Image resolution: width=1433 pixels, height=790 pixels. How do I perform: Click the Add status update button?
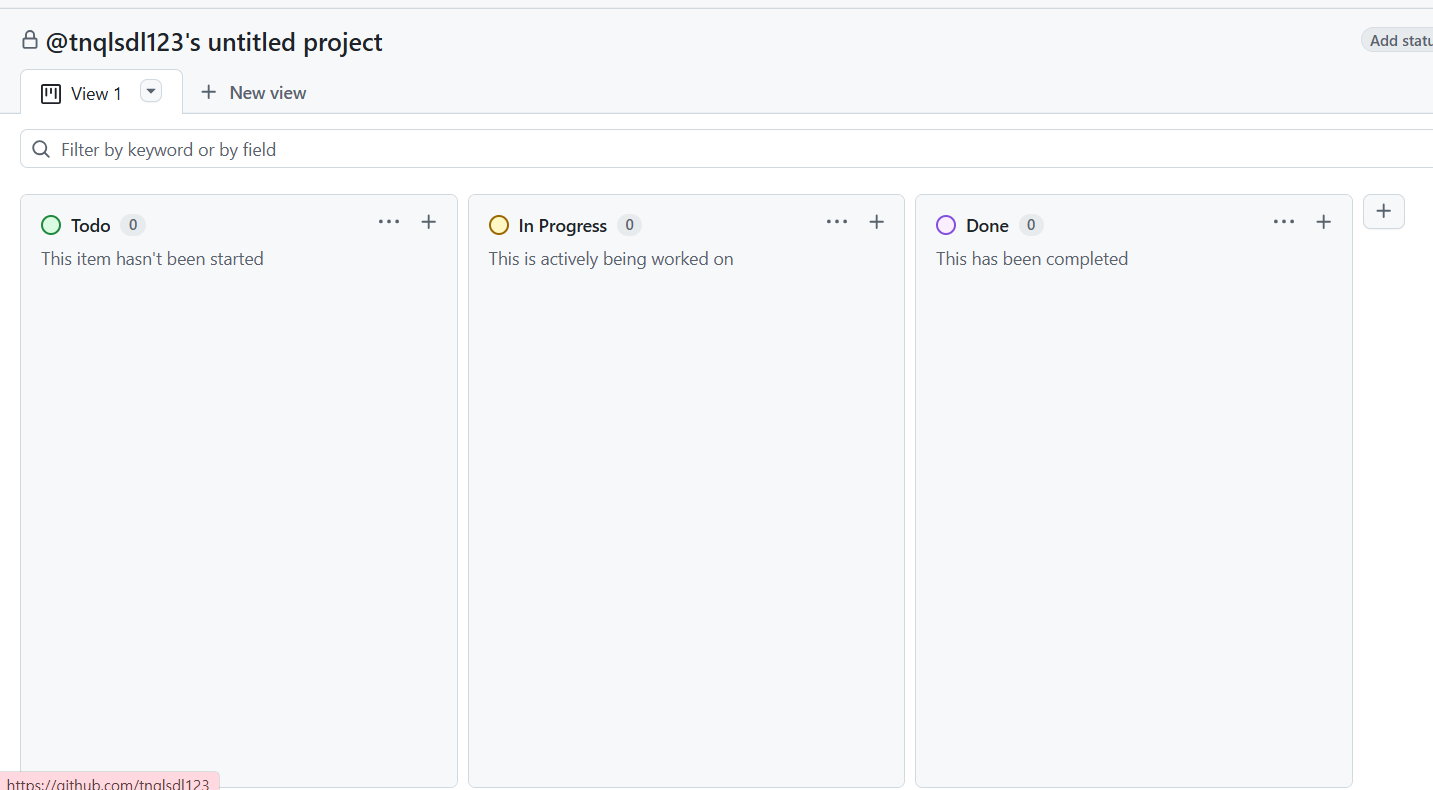coord(1398,40)
